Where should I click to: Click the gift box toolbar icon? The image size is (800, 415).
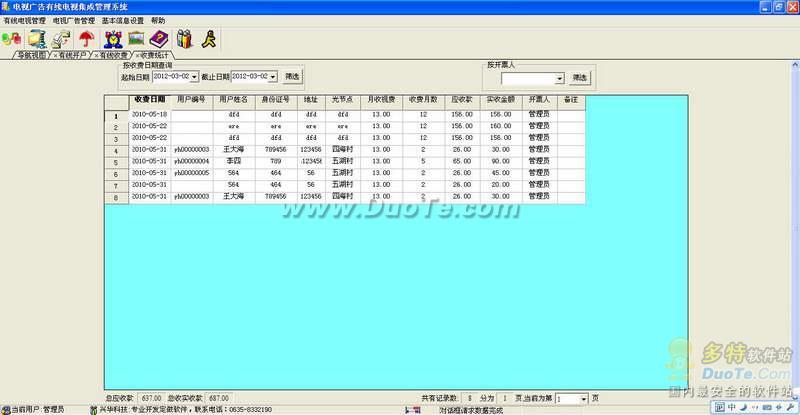[x=184, y=39]
